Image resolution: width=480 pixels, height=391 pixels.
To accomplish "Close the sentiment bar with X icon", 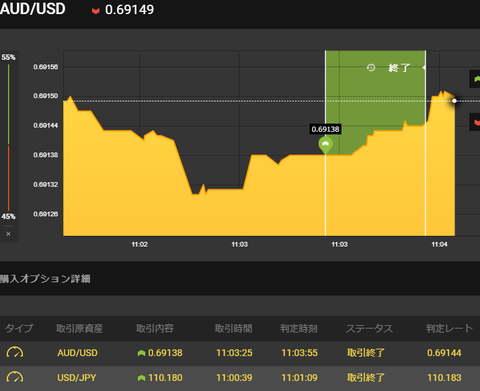I will (8, 234).
